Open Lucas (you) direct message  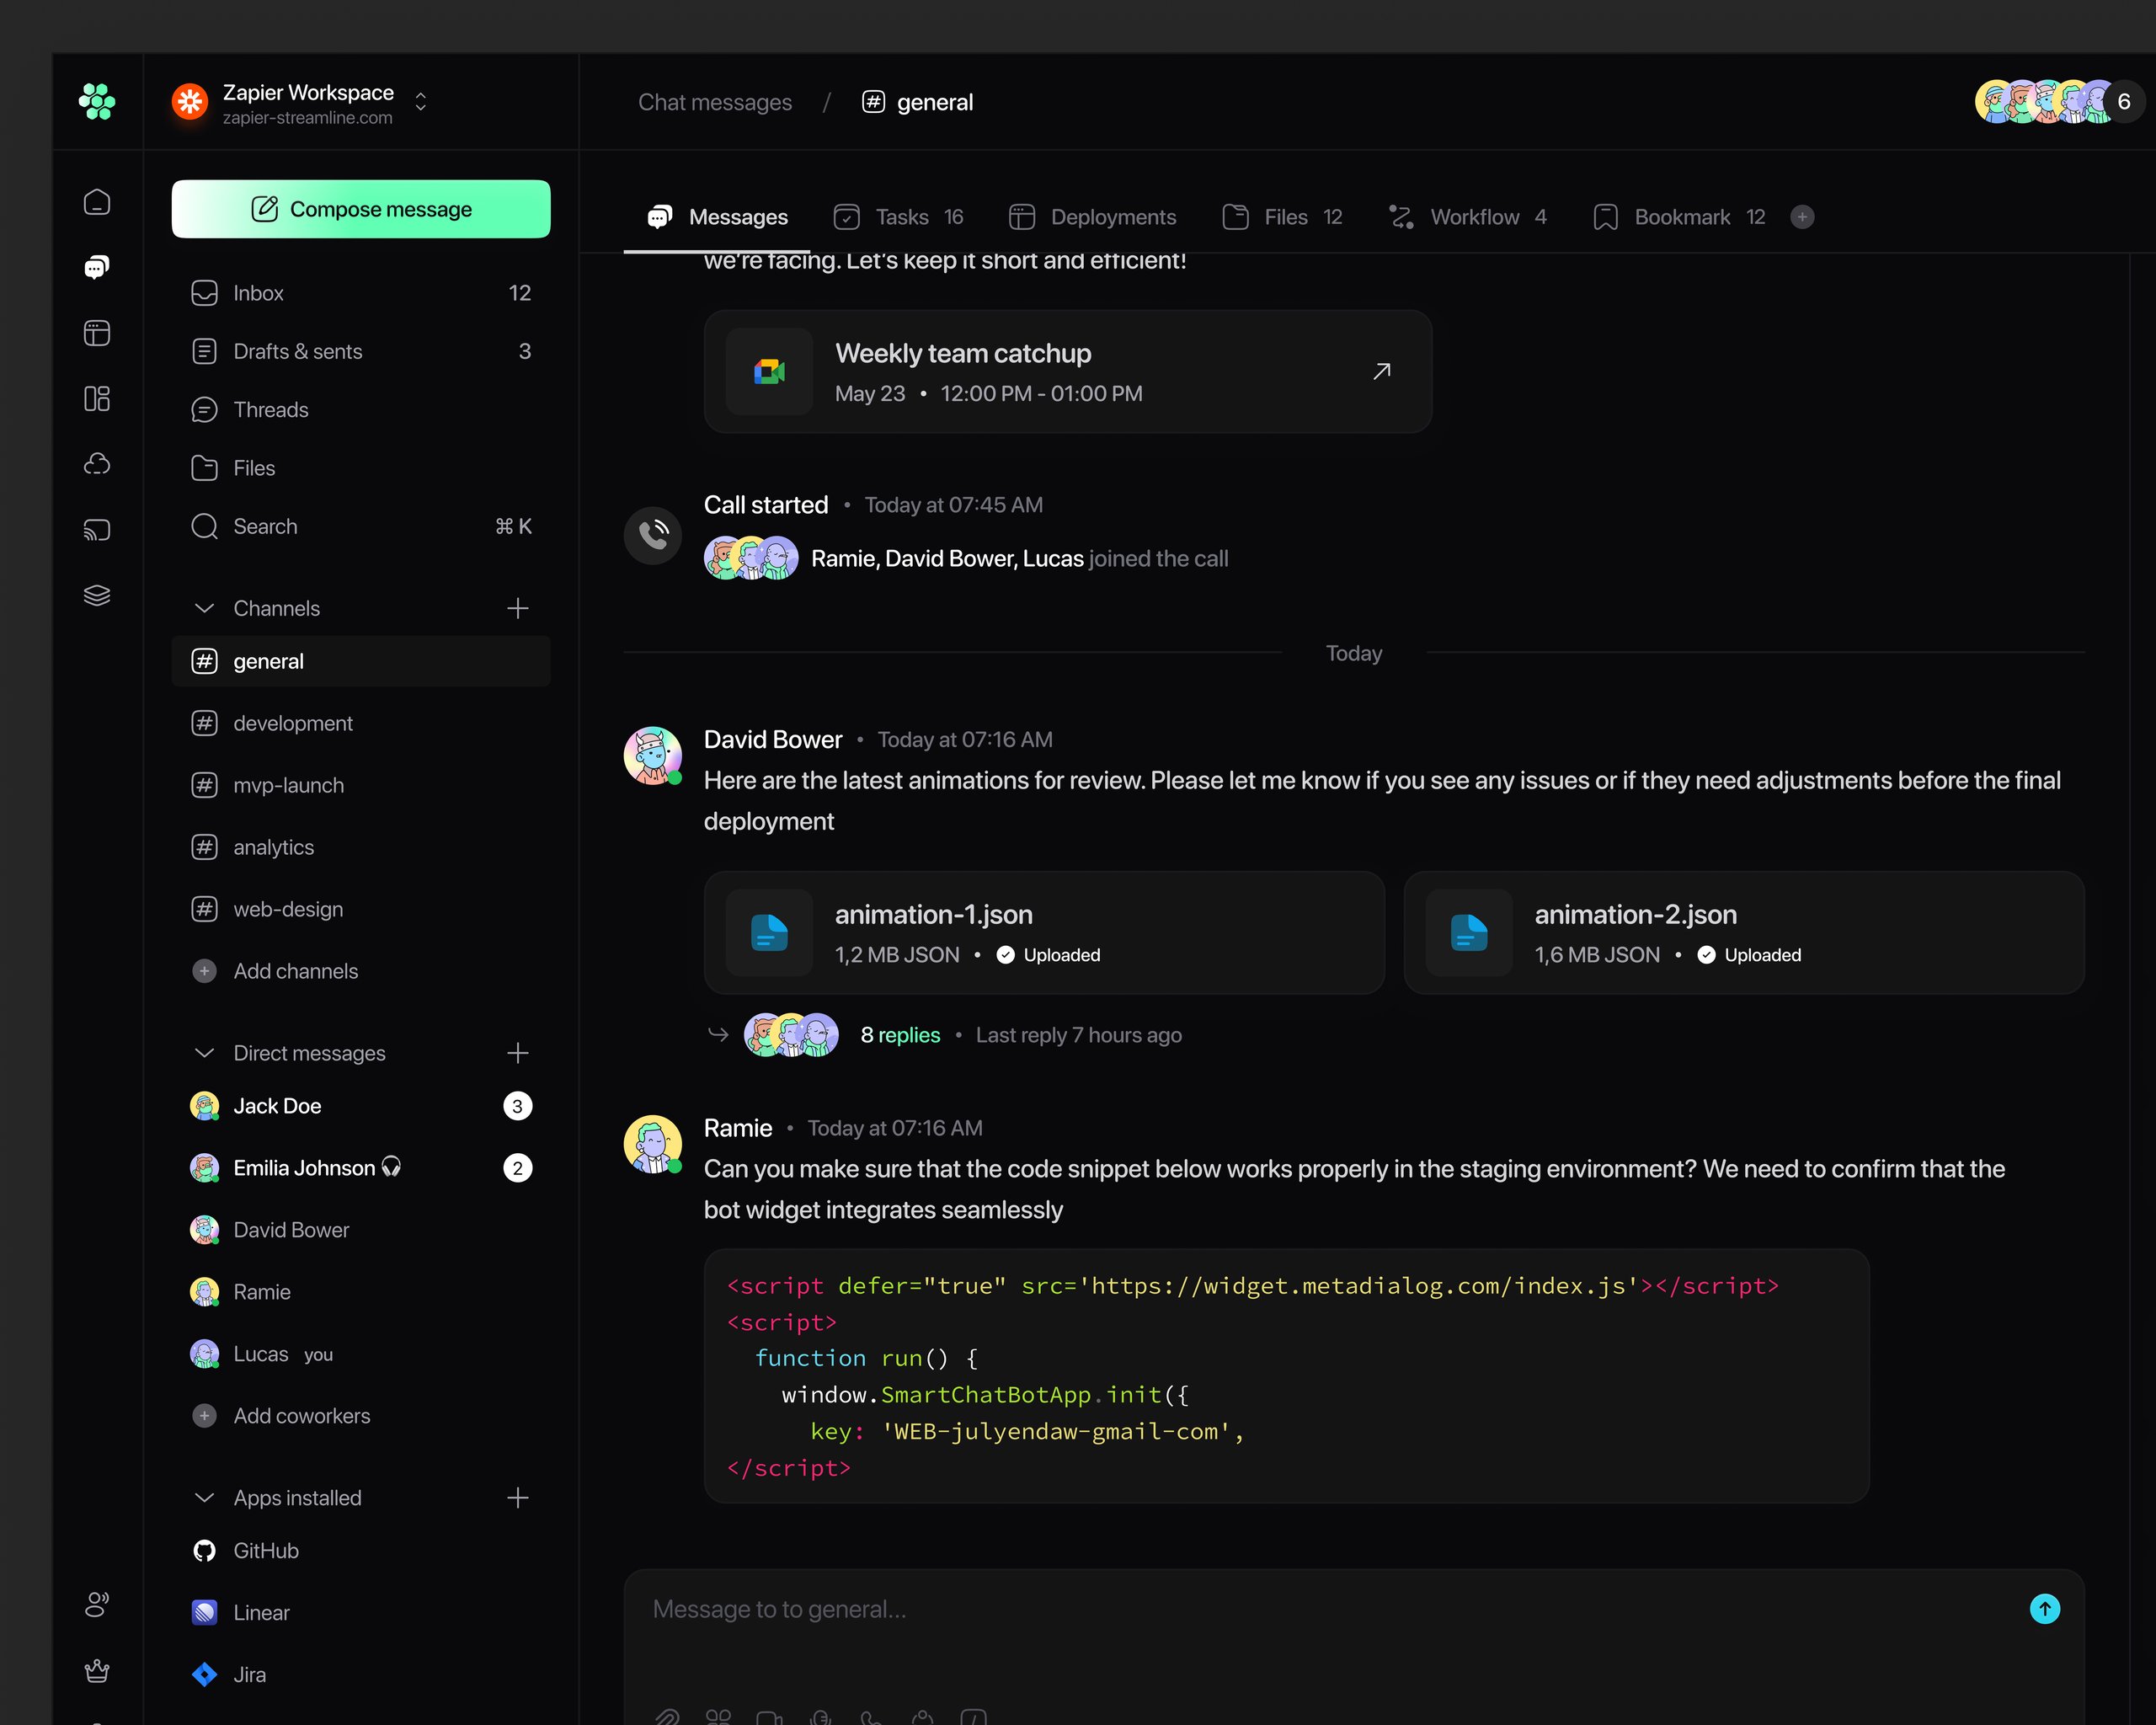point(361,1354)
